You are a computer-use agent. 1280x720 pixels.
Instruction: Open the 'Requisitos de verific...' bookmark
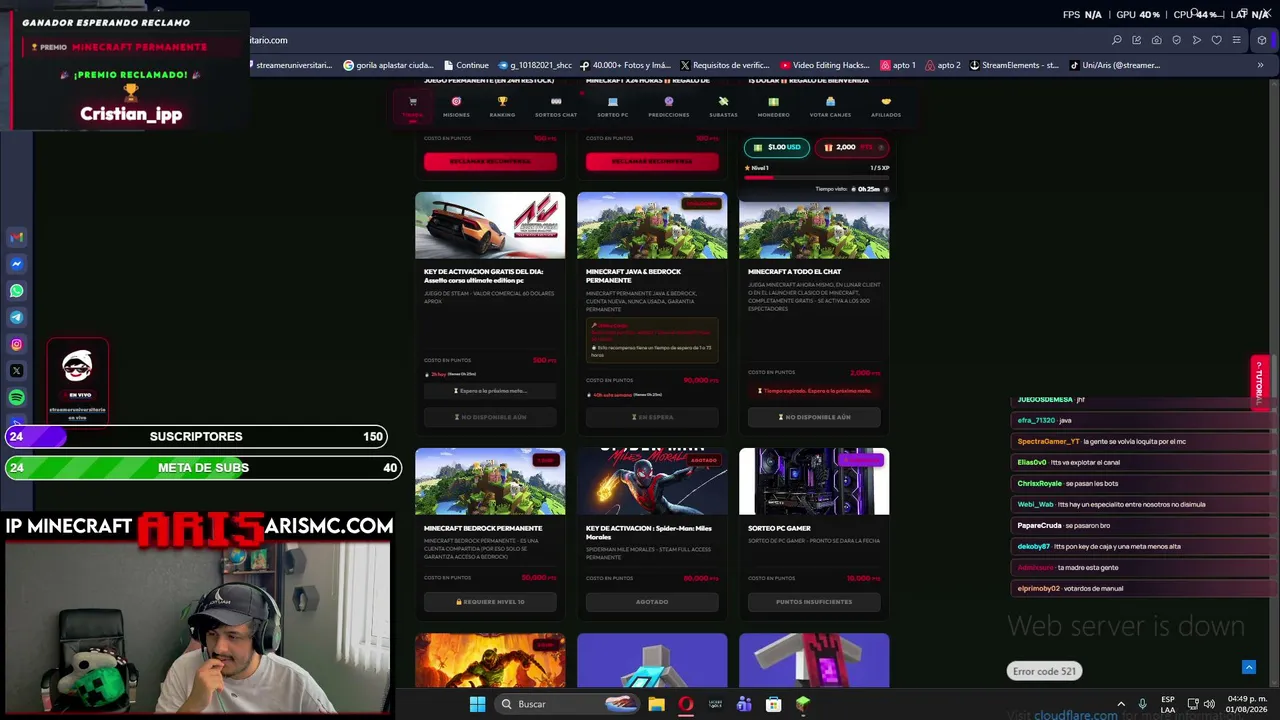pos(725,65)
